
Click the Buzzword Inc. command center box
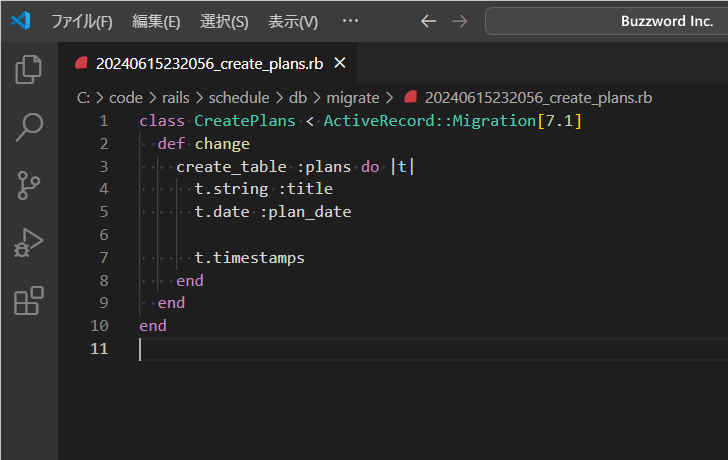click(x=606, y=21)
